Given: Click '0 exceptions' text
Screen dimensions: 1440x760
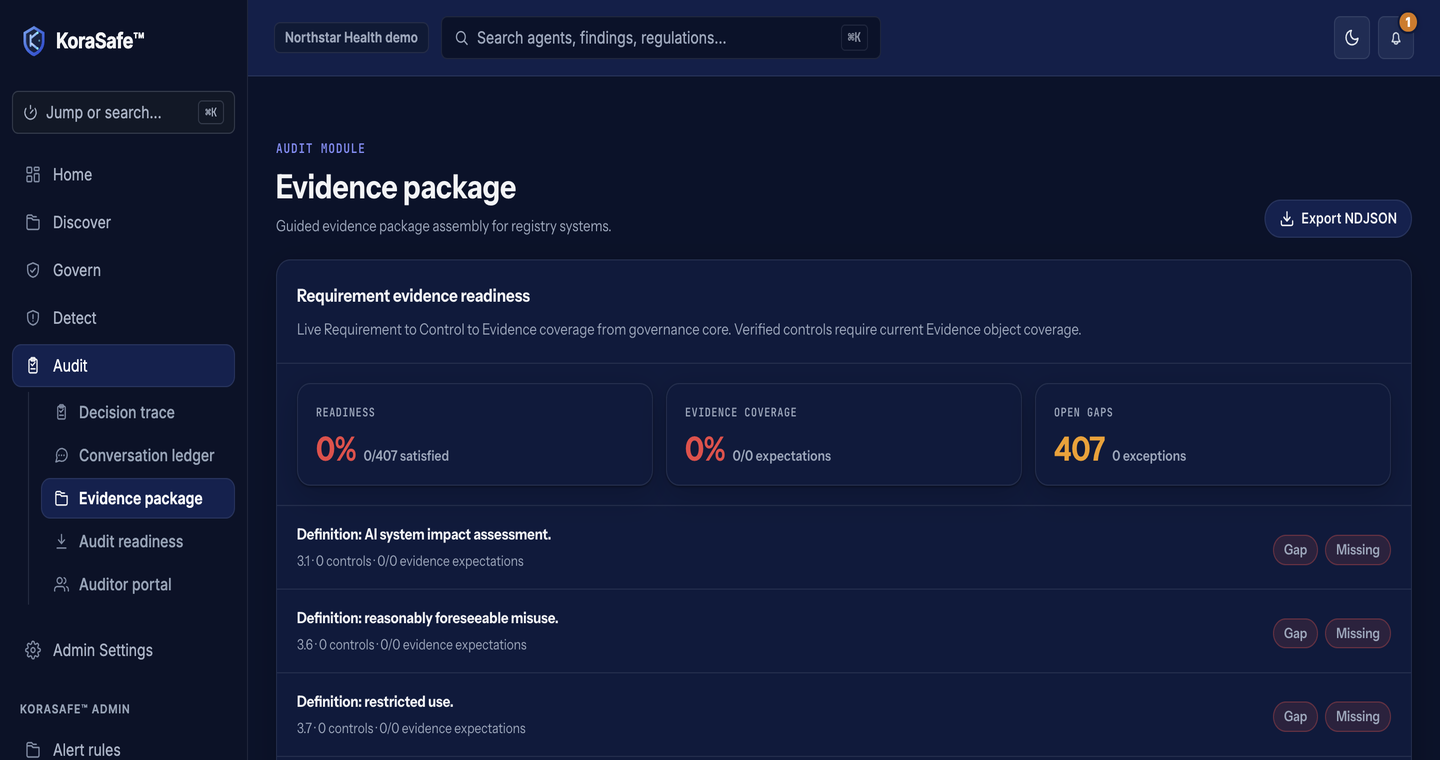Looking at the screenshot, I should (x=1149, y=456).
